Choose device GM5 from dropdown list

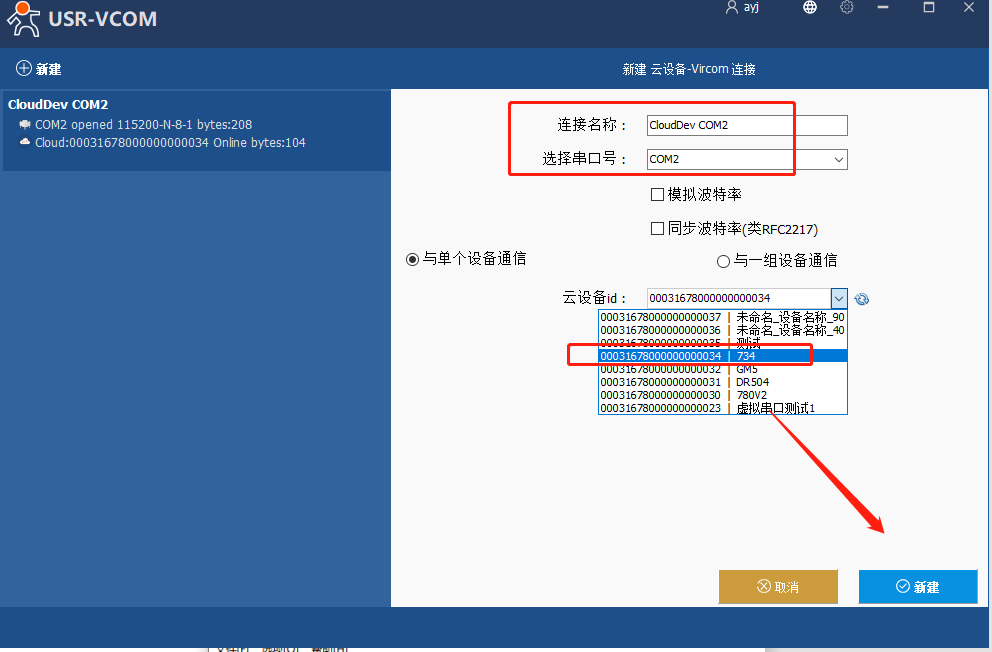[x=722, y=369]
